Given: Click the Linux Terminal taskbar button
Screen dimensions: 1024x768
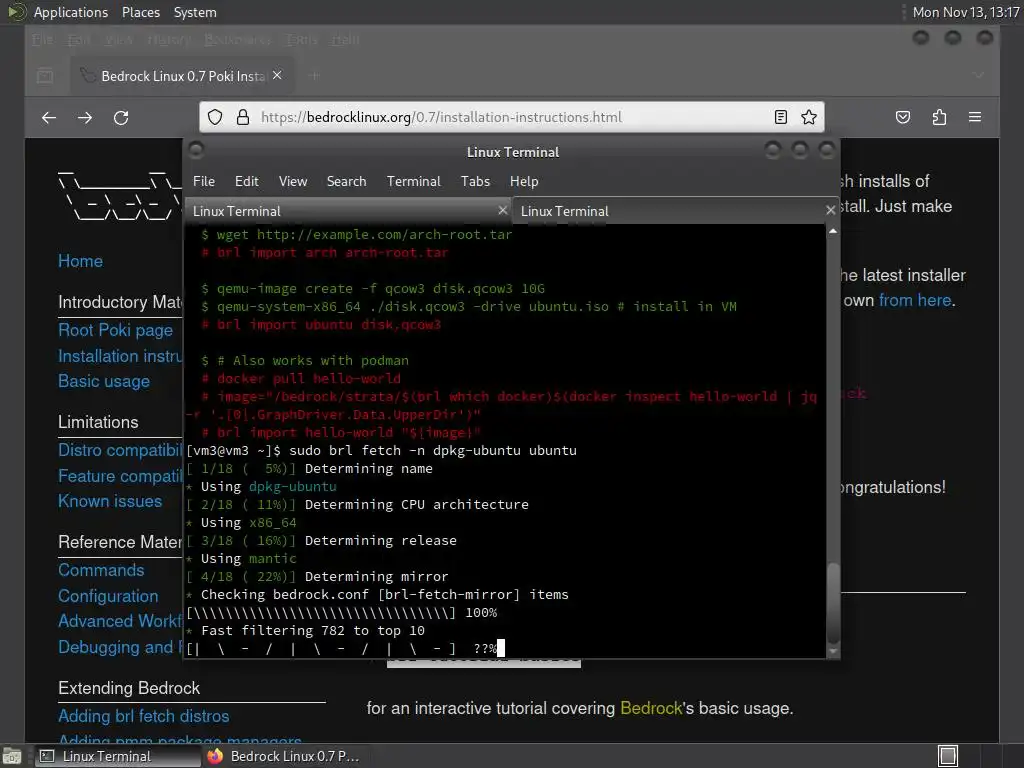Looking at the screenshot, I should point(118,756).
